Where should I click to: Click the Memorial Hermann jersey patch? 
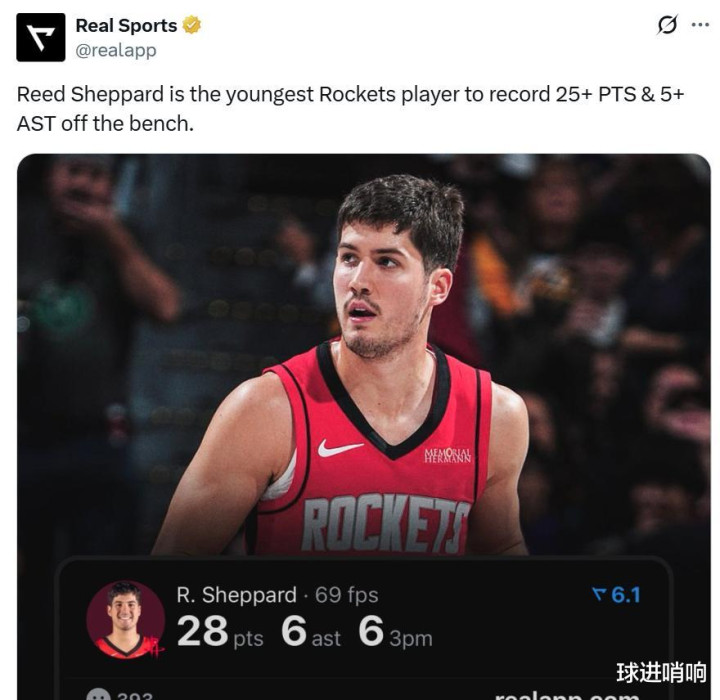pyautogui.click(x=448, y=455)
